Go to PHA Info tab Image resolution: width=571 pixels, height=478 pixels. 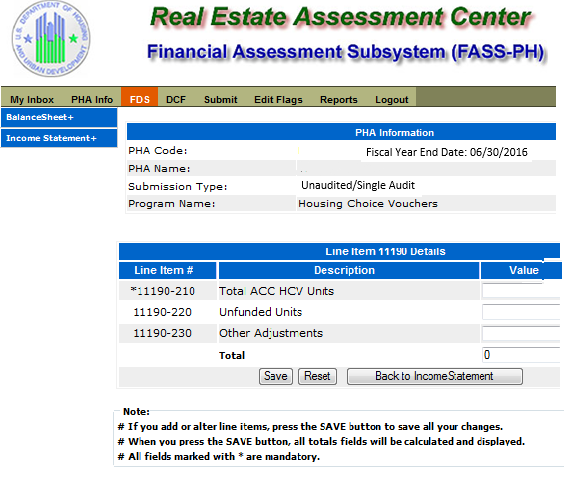tap(92, 99)
